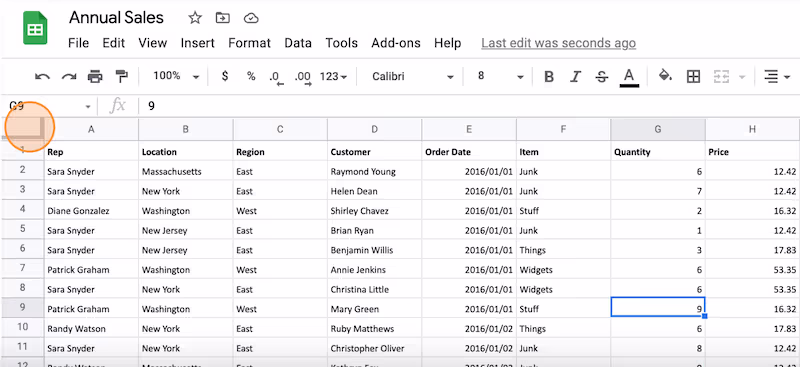
Task: Open the font size 8 dropdown
Action: [501, 76]
